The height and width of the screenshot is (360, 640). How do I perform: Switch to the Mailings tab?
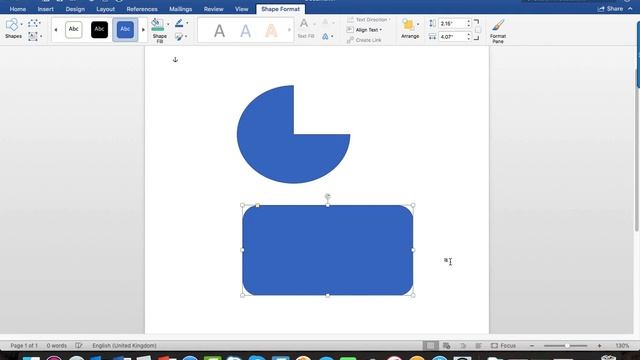coord(180,9)
